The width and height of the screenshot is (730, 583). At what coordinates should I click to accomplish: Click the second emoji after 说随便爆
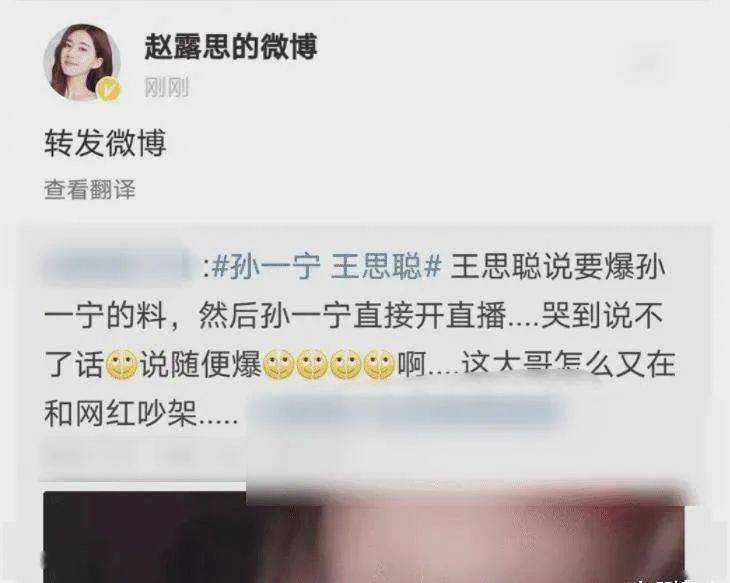tap(312, 364)
